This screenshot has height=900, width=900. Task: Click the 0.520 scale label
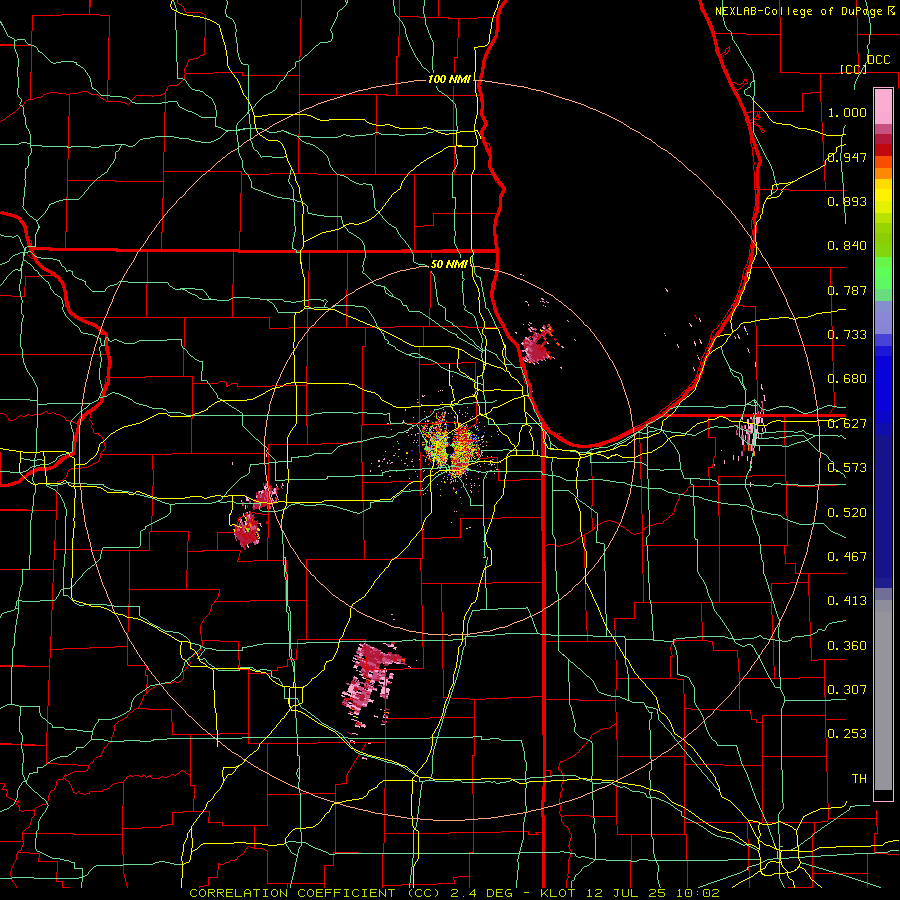(847, 513)
